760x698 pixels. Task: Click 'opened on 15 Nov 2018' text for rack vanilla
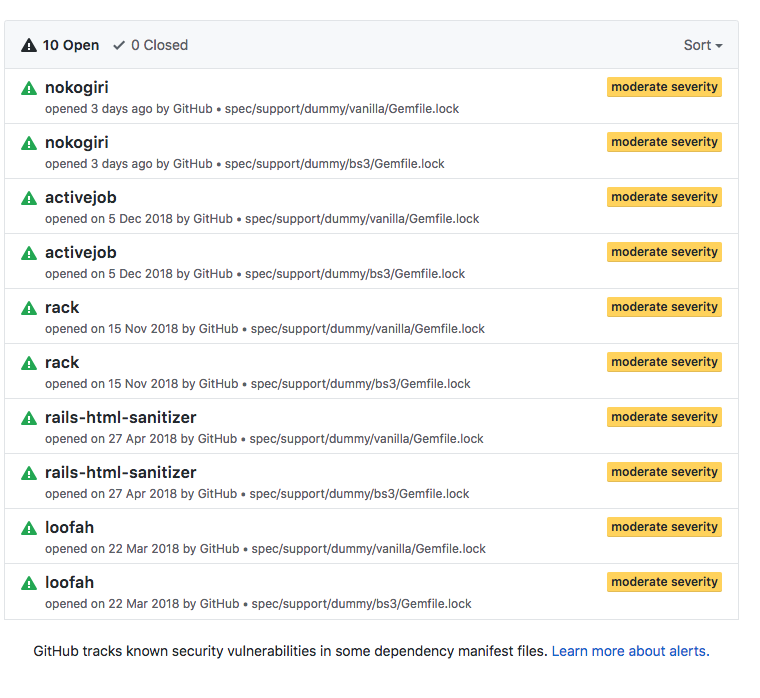tap(112, 329)
